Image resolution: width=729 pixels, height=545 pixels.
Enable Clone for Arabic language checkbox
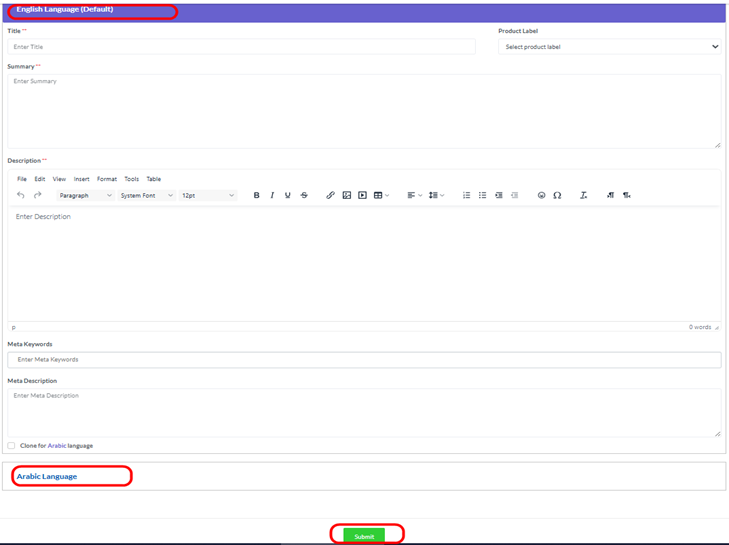12,446
